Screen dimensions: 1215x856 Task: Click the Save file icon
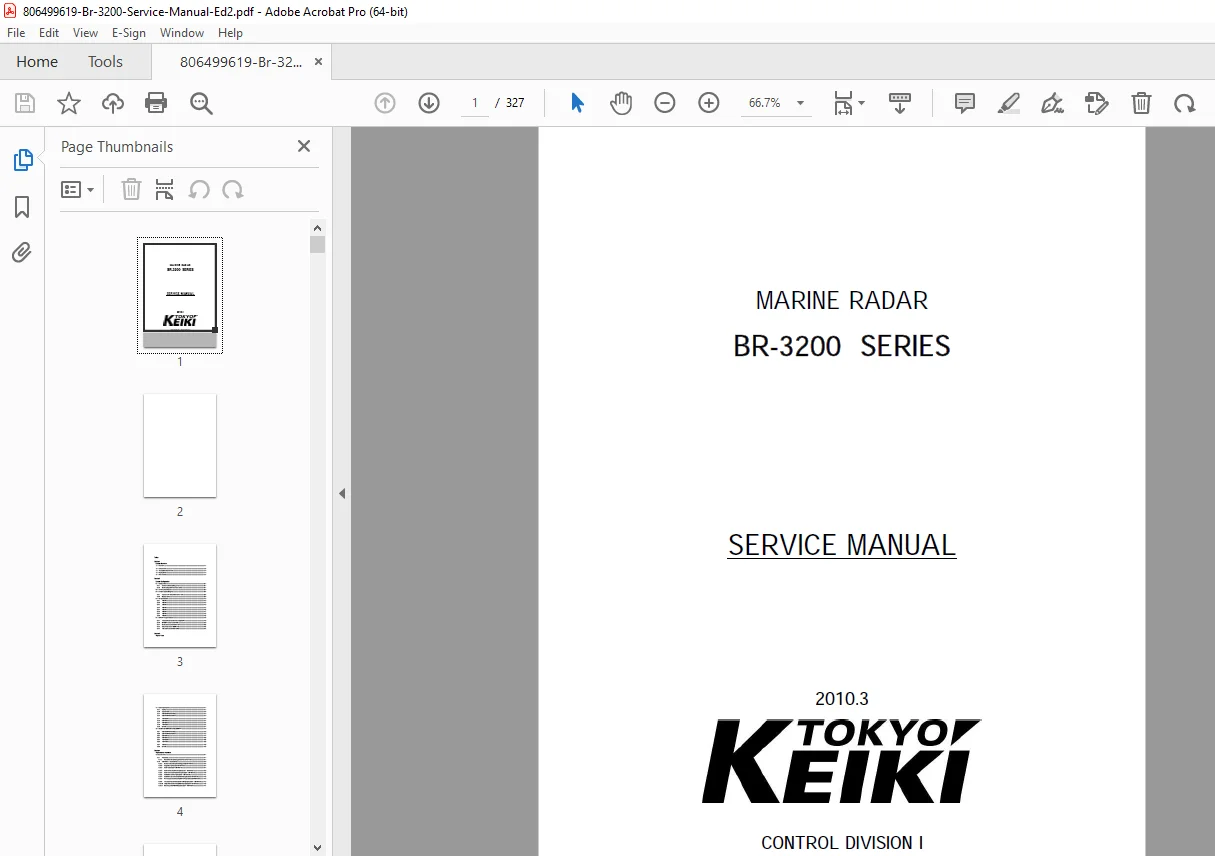[x=25, y=103]
